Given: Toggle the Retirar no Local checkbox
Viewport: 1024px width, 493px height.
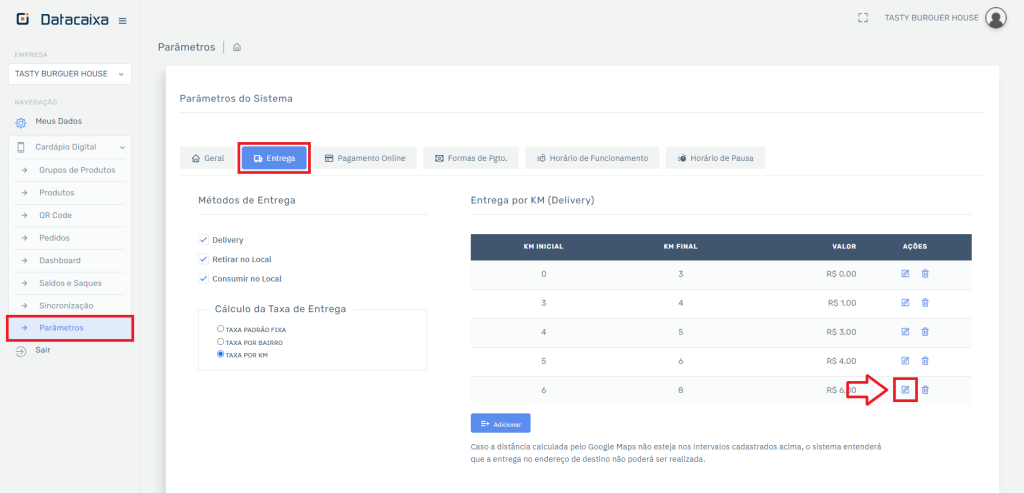Looking at the screenshot, I should [x=204, y=259].
